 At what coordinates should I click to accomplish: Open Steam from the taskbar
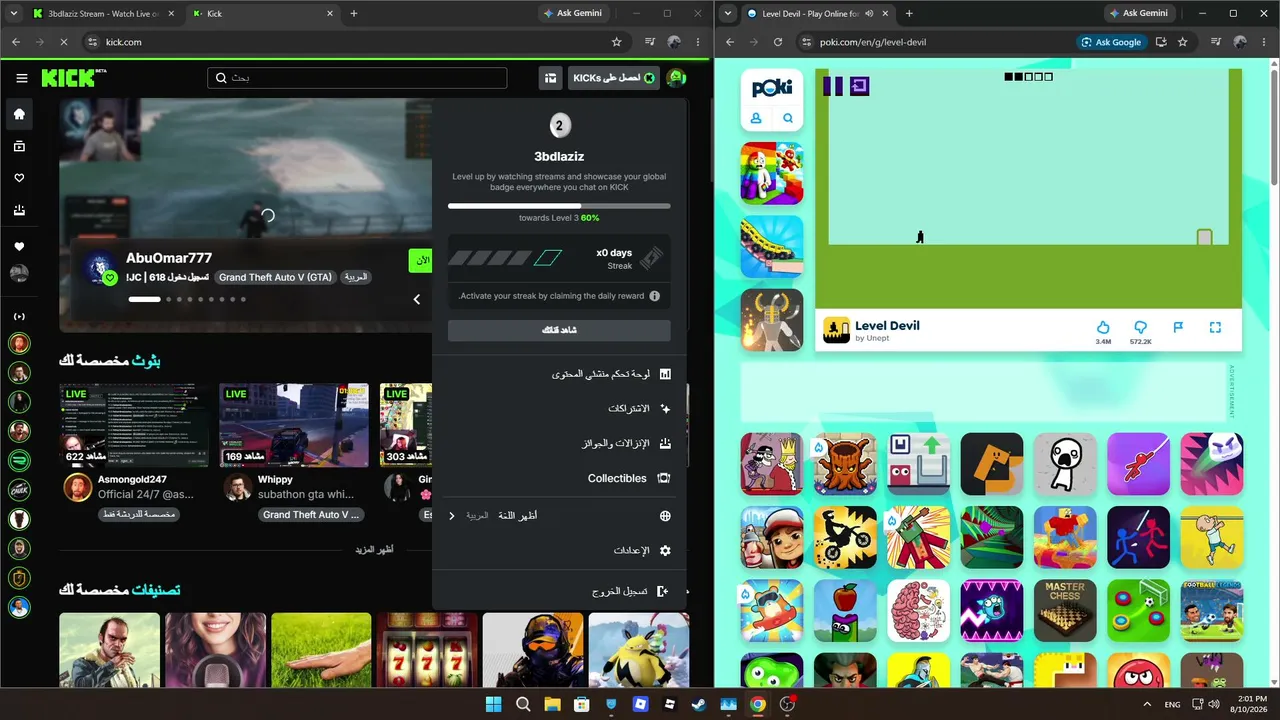point(699,704)
